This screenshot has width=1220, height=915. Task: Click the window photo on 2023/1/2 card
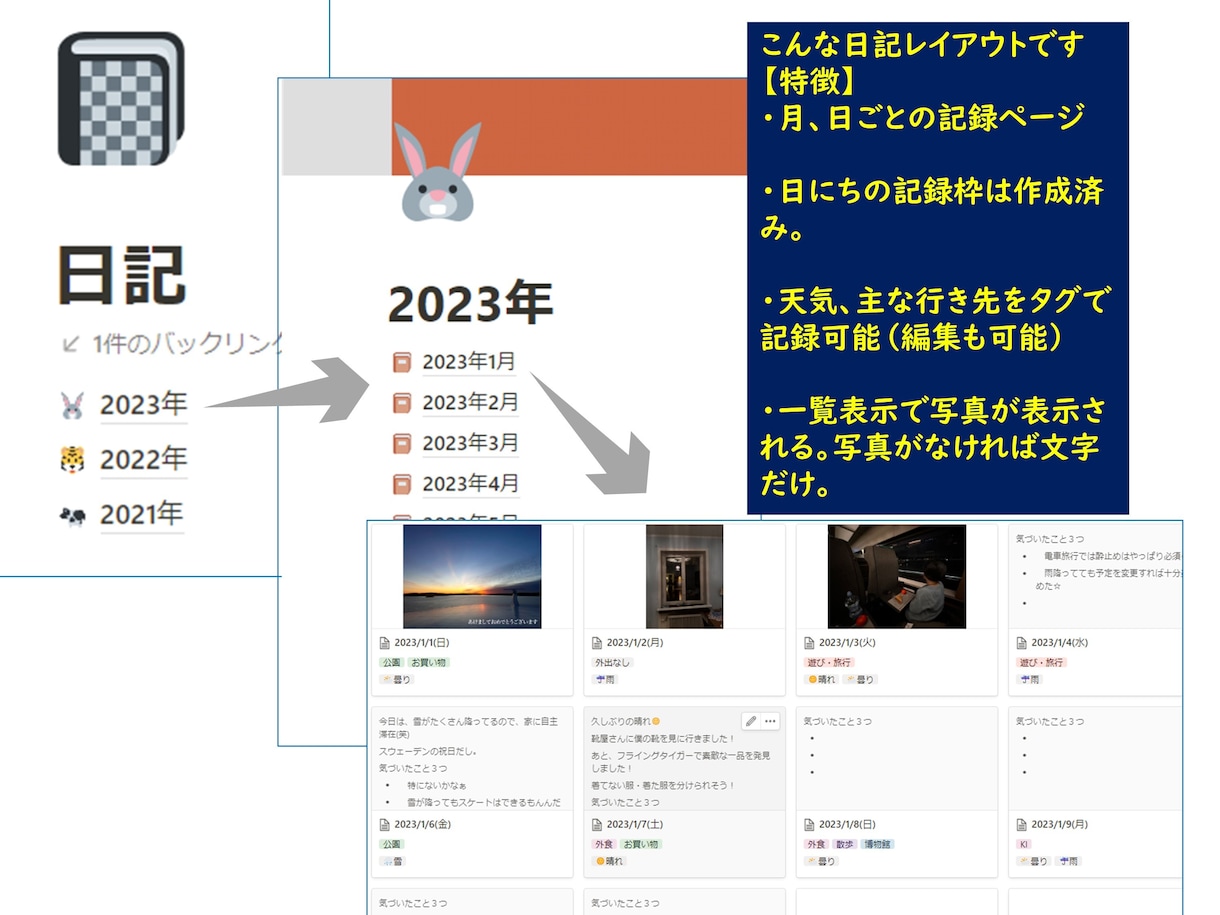(x=684, y=577)
